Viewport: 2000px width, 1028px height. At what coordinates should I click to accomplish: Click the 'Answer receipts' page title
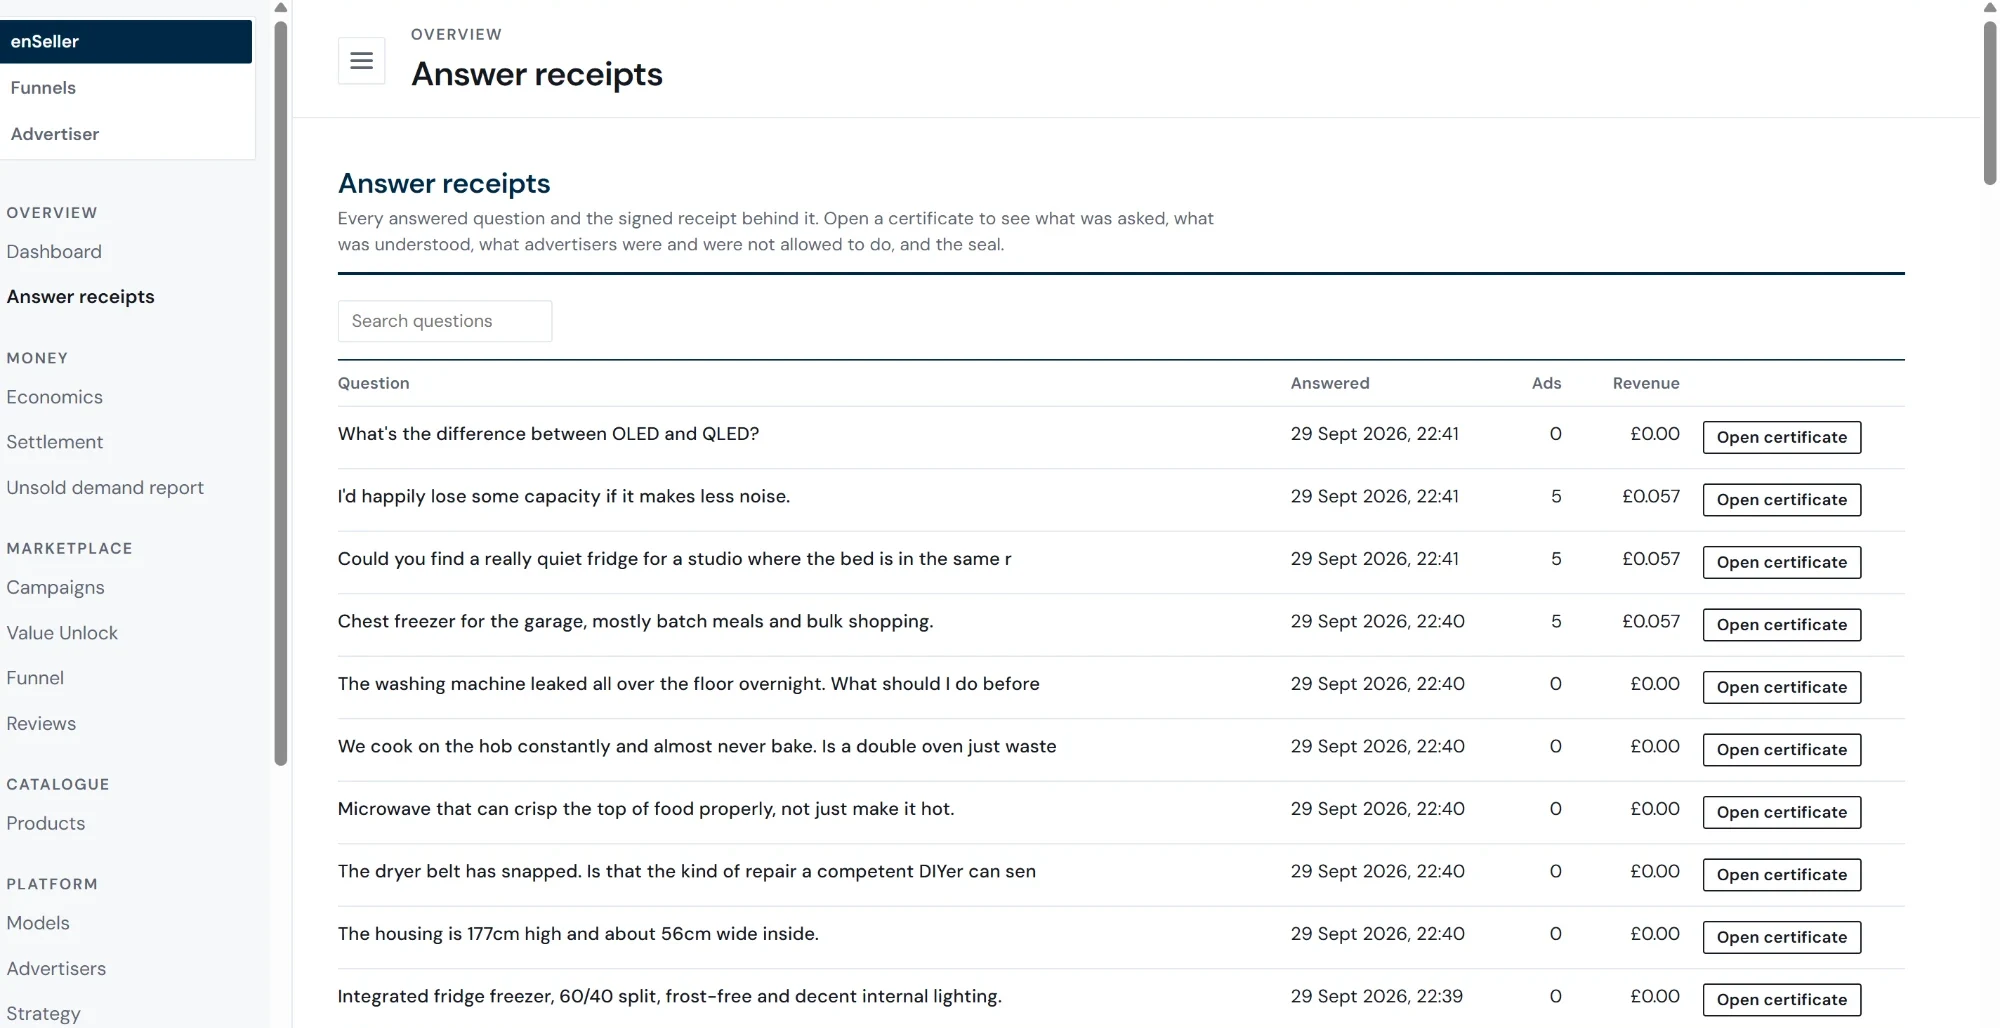click(x=537, y=74)
